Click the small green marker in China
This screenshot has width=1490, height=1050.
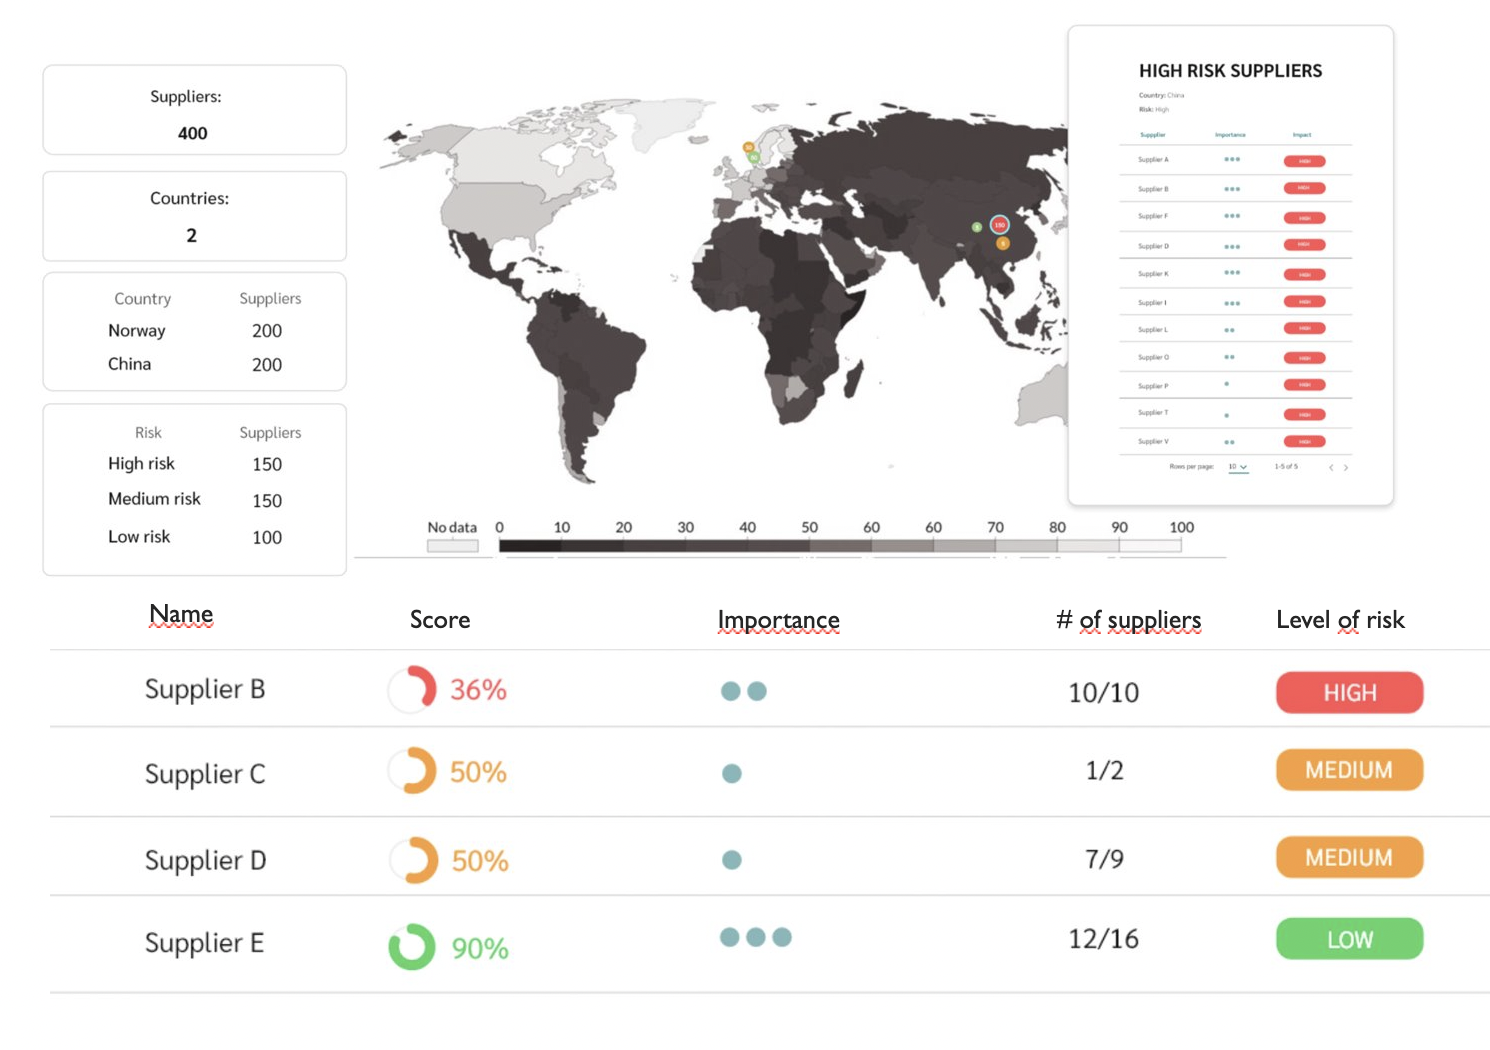pos(977,227)
